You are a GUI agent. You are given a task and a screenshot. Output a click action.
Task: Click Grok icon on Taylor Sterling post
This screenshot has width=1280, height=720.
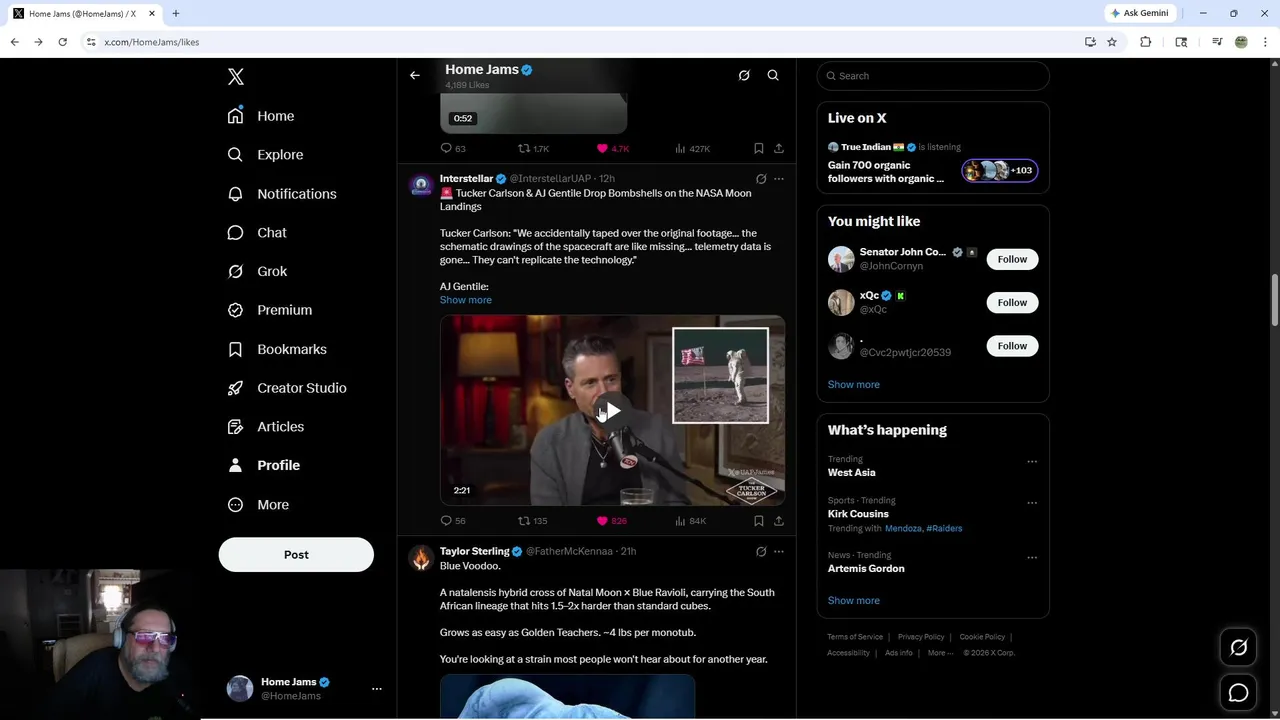(761, 551)
